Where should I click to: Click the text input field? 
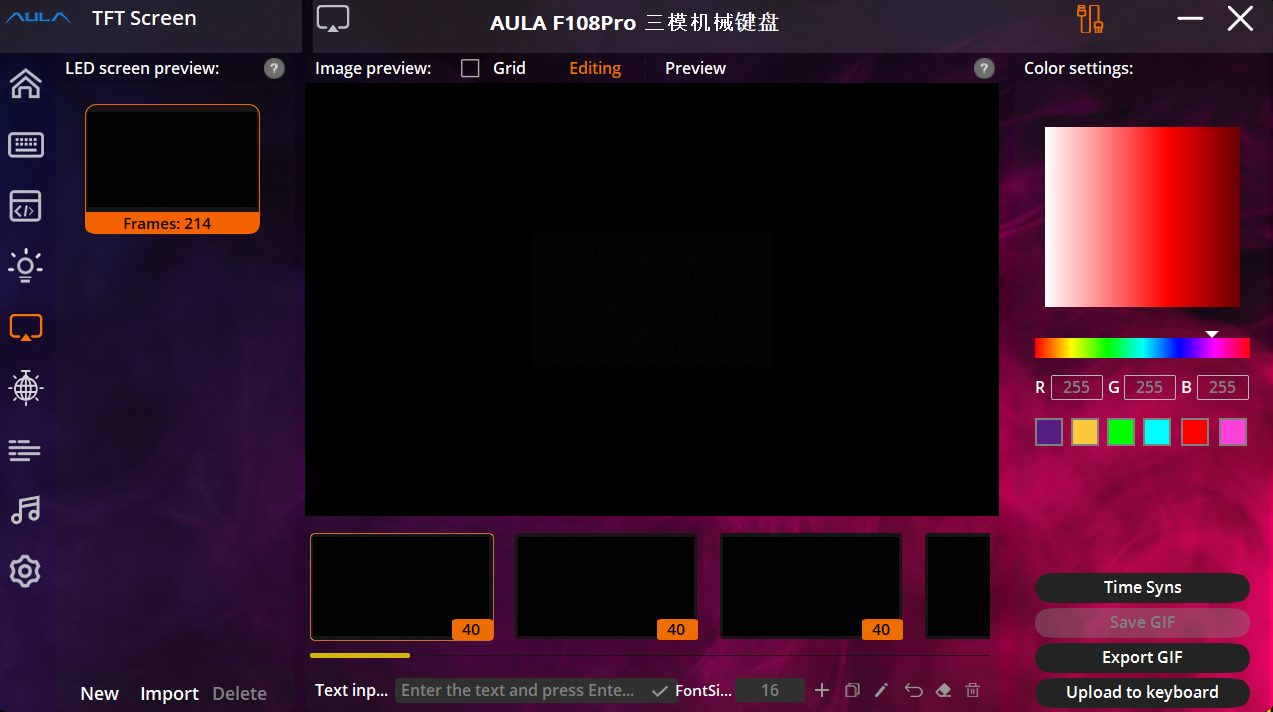point(522,690)
